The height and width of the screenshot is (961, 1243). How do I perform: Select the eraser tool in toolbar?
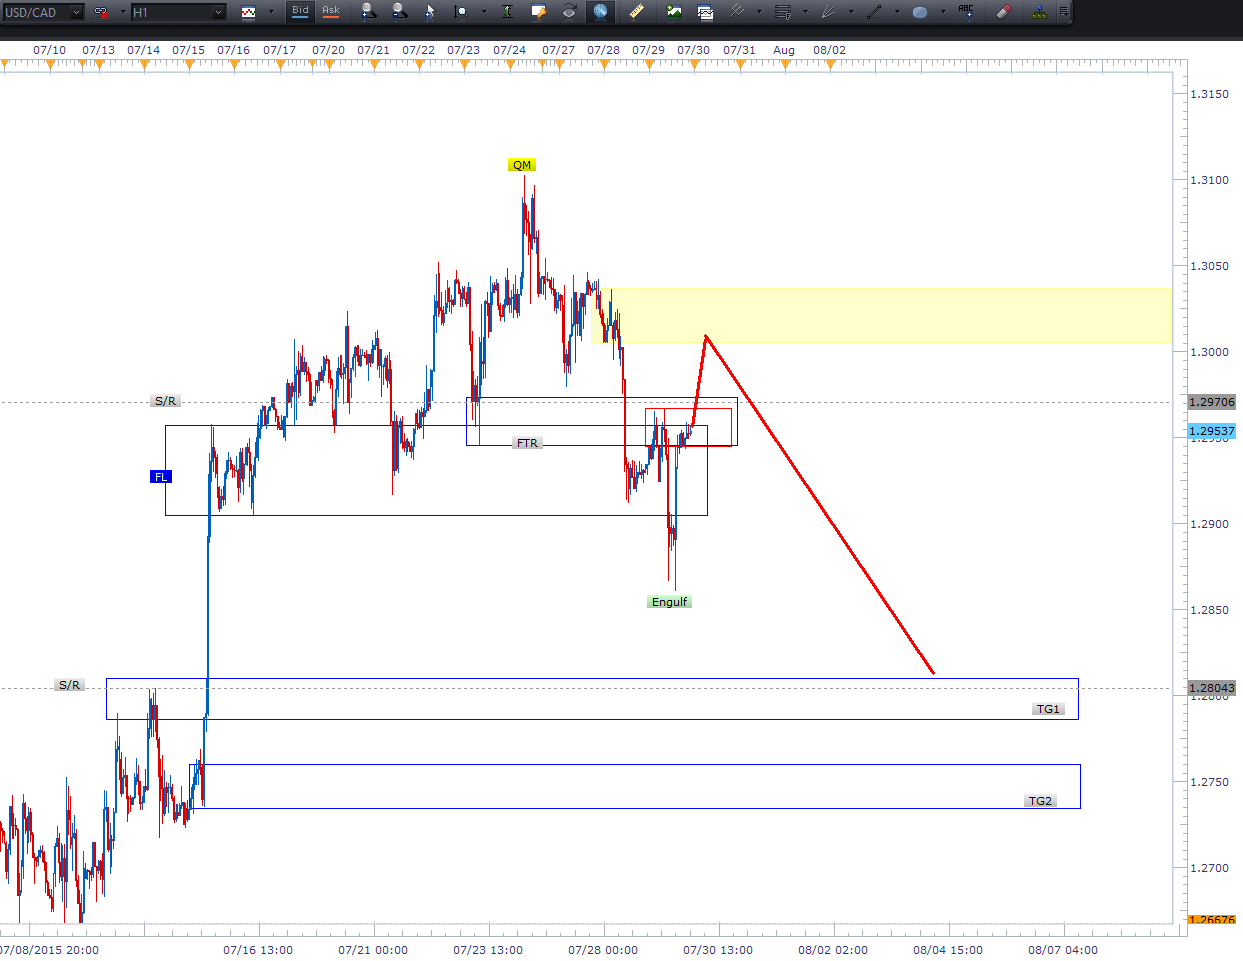tap(1004, 12)
